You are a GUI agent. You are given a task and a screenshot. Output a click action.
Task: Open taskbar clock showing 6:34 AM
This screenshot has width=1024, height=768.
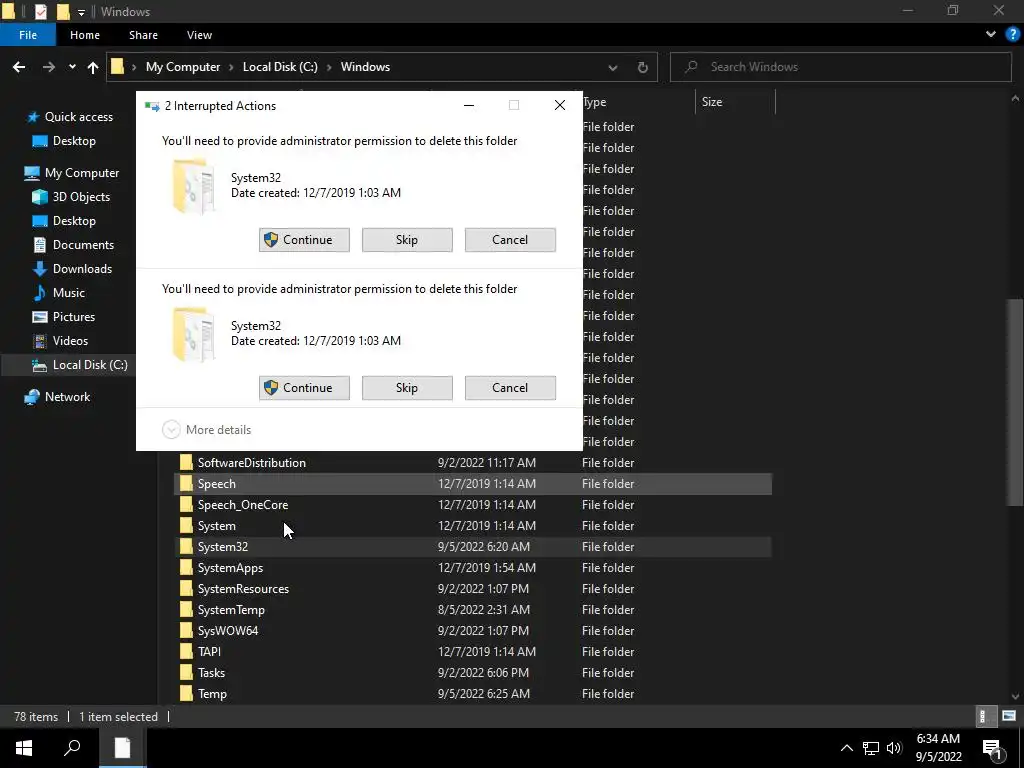(x=938, y=748)
